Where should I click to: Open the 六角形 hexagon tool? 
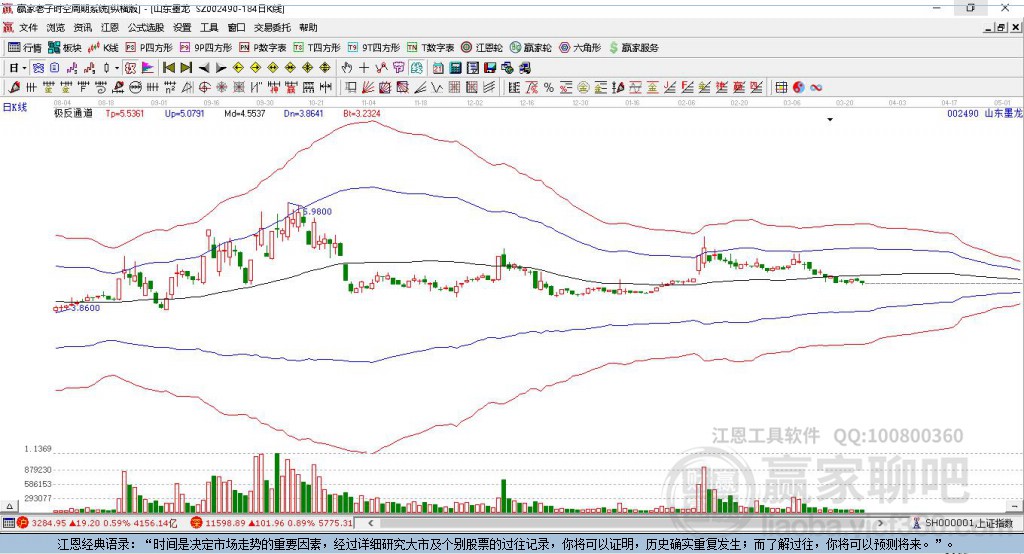tap(580, 48)
